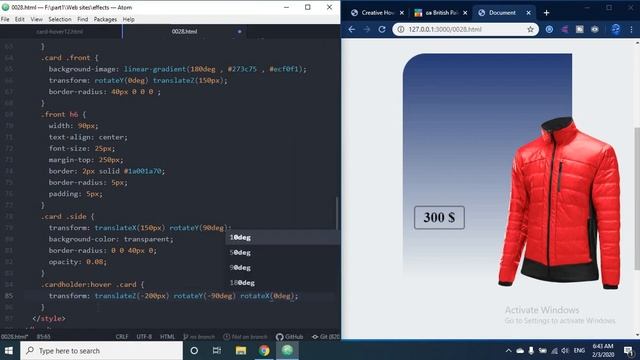Open the Windows Start menu
The width and height of the screenshot is (640, 360).
click(x=9, y=351)
